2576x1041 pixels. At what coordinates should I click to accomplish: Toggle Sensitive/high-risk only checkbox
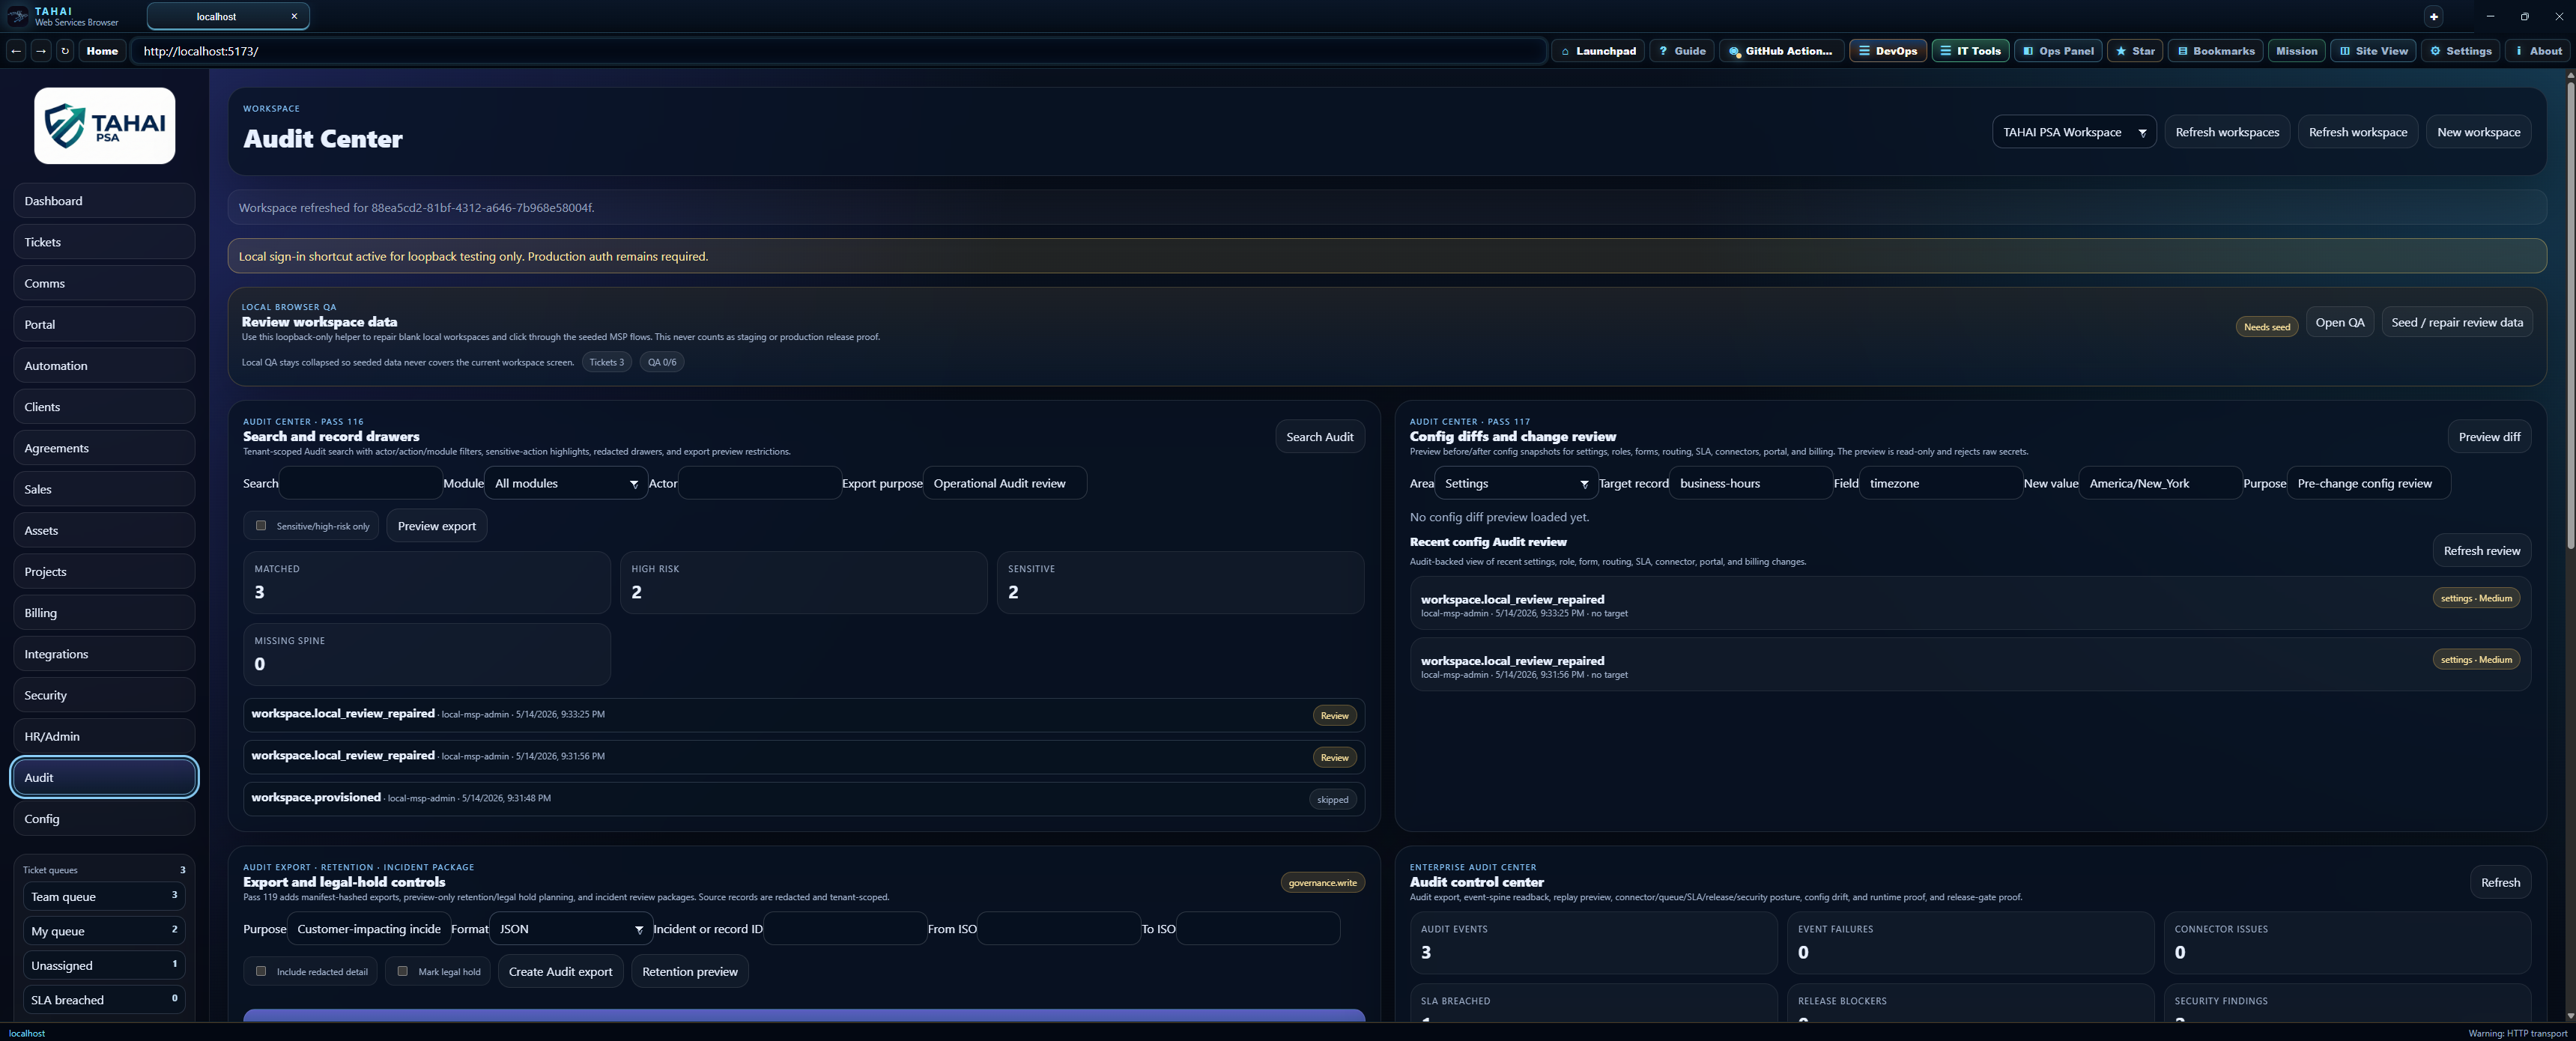tap(261, 526)
